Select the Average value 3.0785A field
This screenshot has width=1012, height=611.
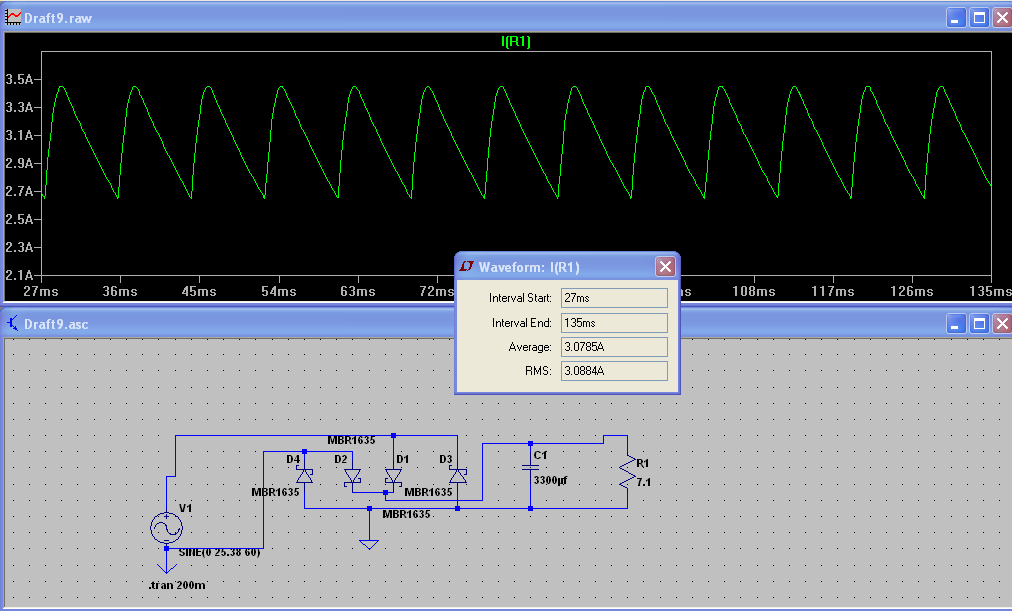[x=614, y=346]
